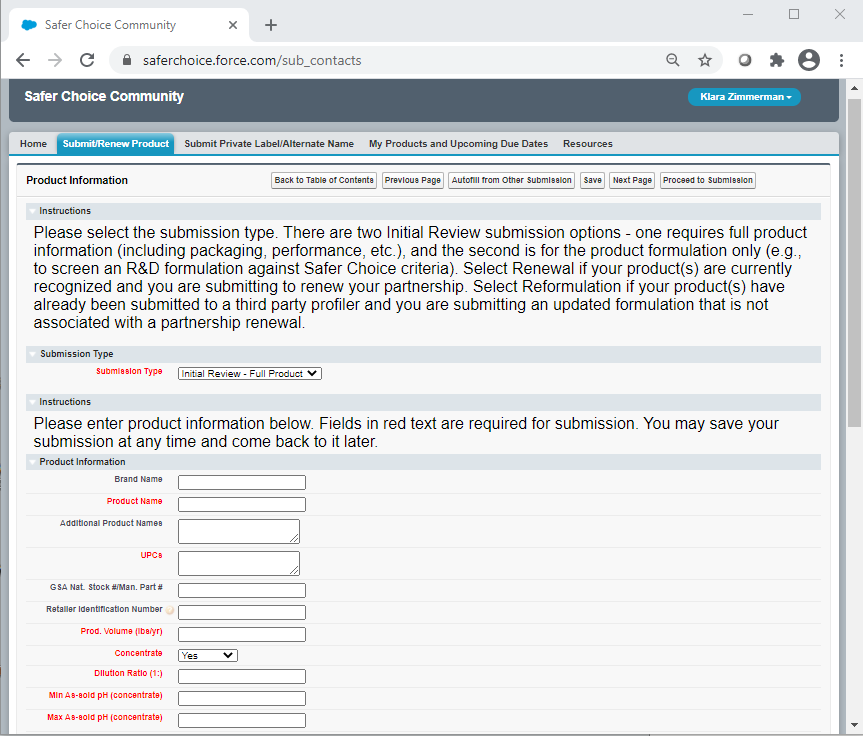Open the Chrome profile avatar icon
Screen dimensions: 863x736
[x=809, y=60]
